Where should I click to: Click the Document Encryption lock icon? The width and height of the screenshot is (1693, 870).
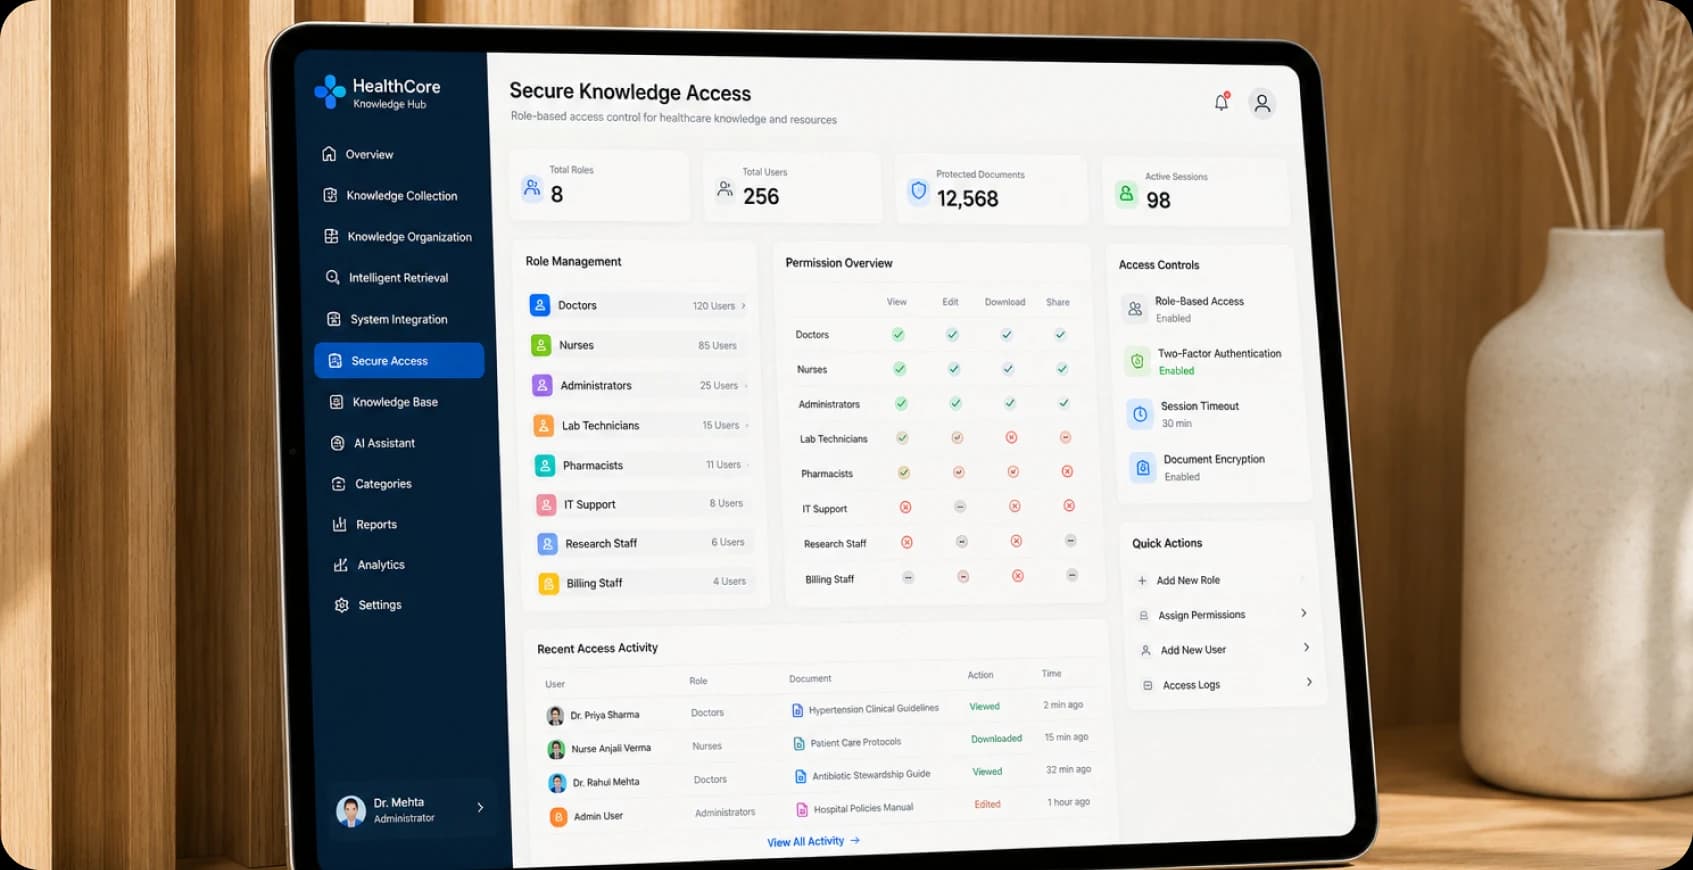(x=1143, y=467)
